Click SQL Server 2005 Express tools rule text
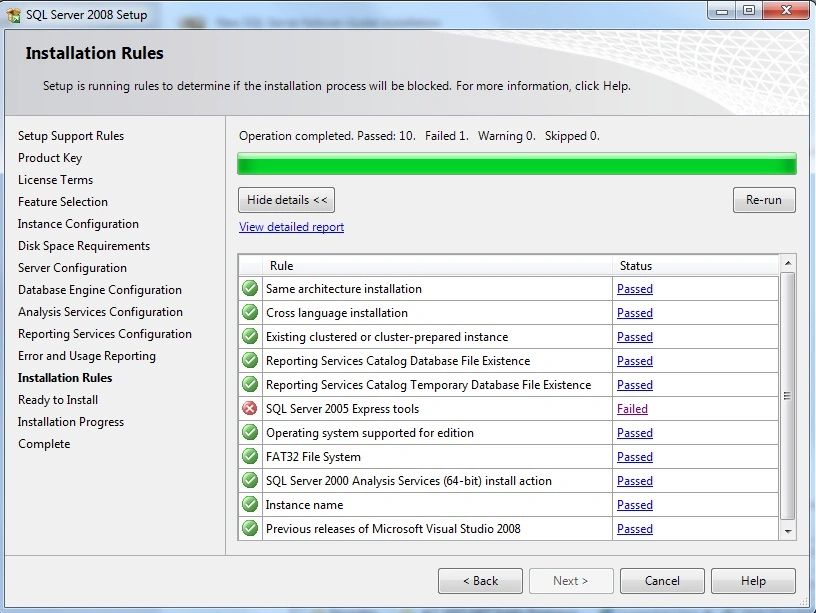The width and height of the screenshot is (816, 613). pos(342,408)
